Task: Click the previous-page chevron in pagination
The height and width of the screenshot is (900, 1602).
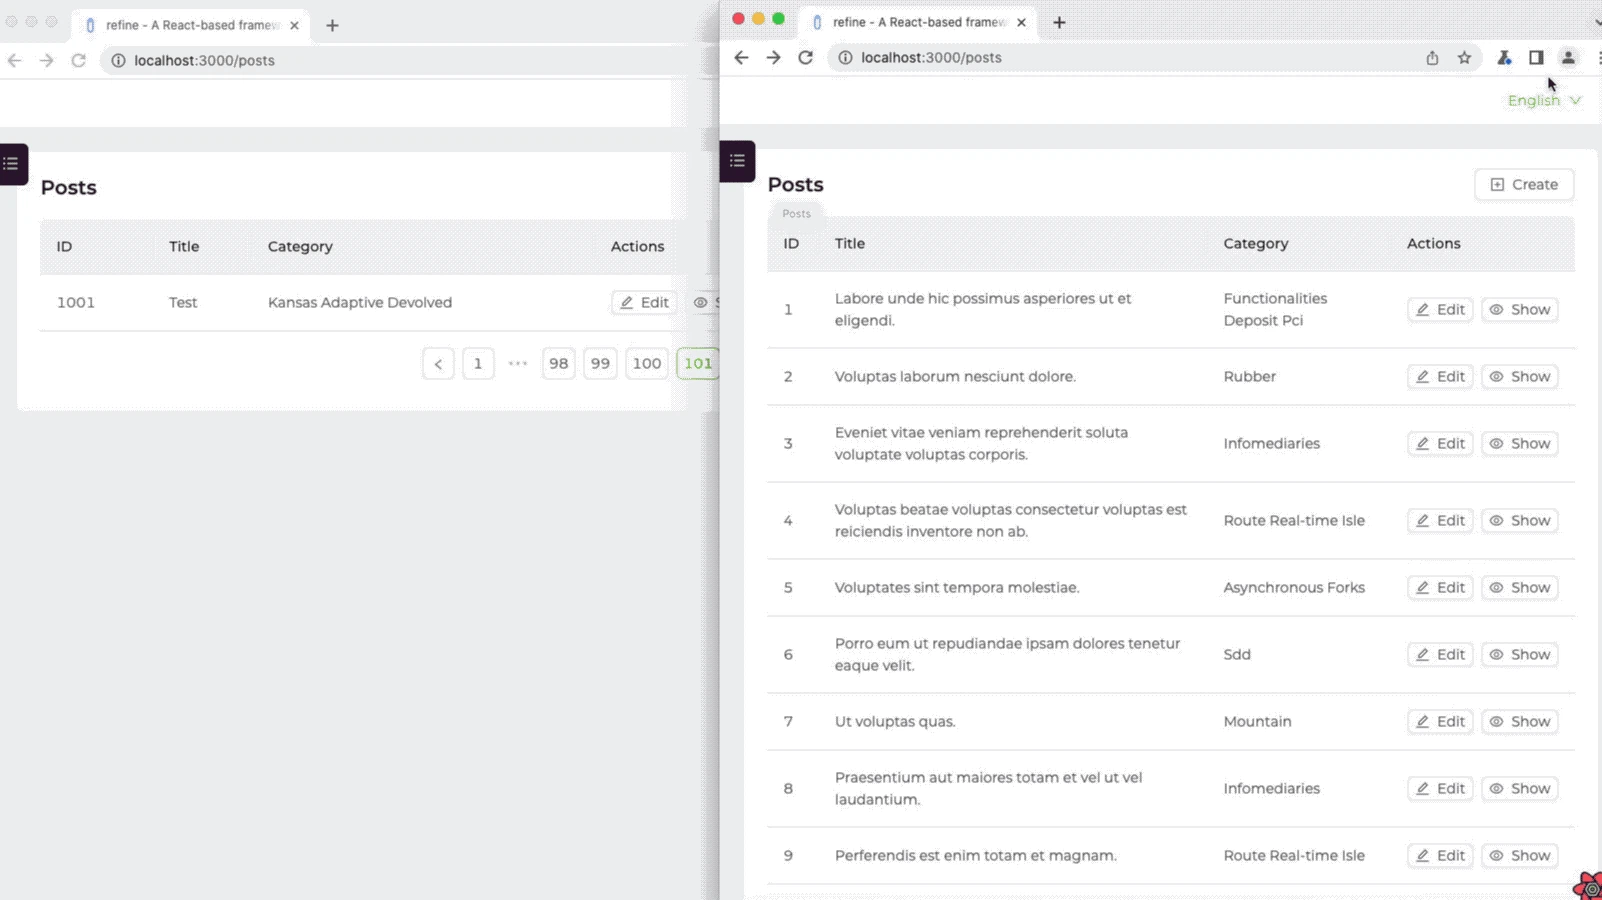Action: pos(438,363)
